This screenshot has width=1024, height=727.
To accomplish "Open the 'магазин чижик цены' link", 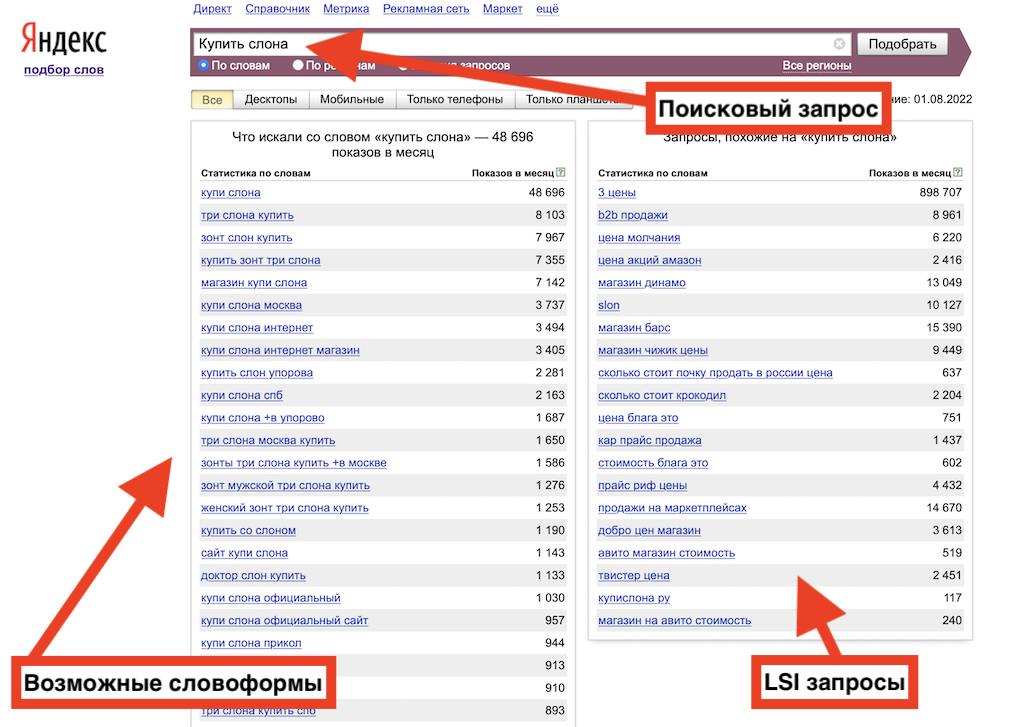I will tap(653, 350).
